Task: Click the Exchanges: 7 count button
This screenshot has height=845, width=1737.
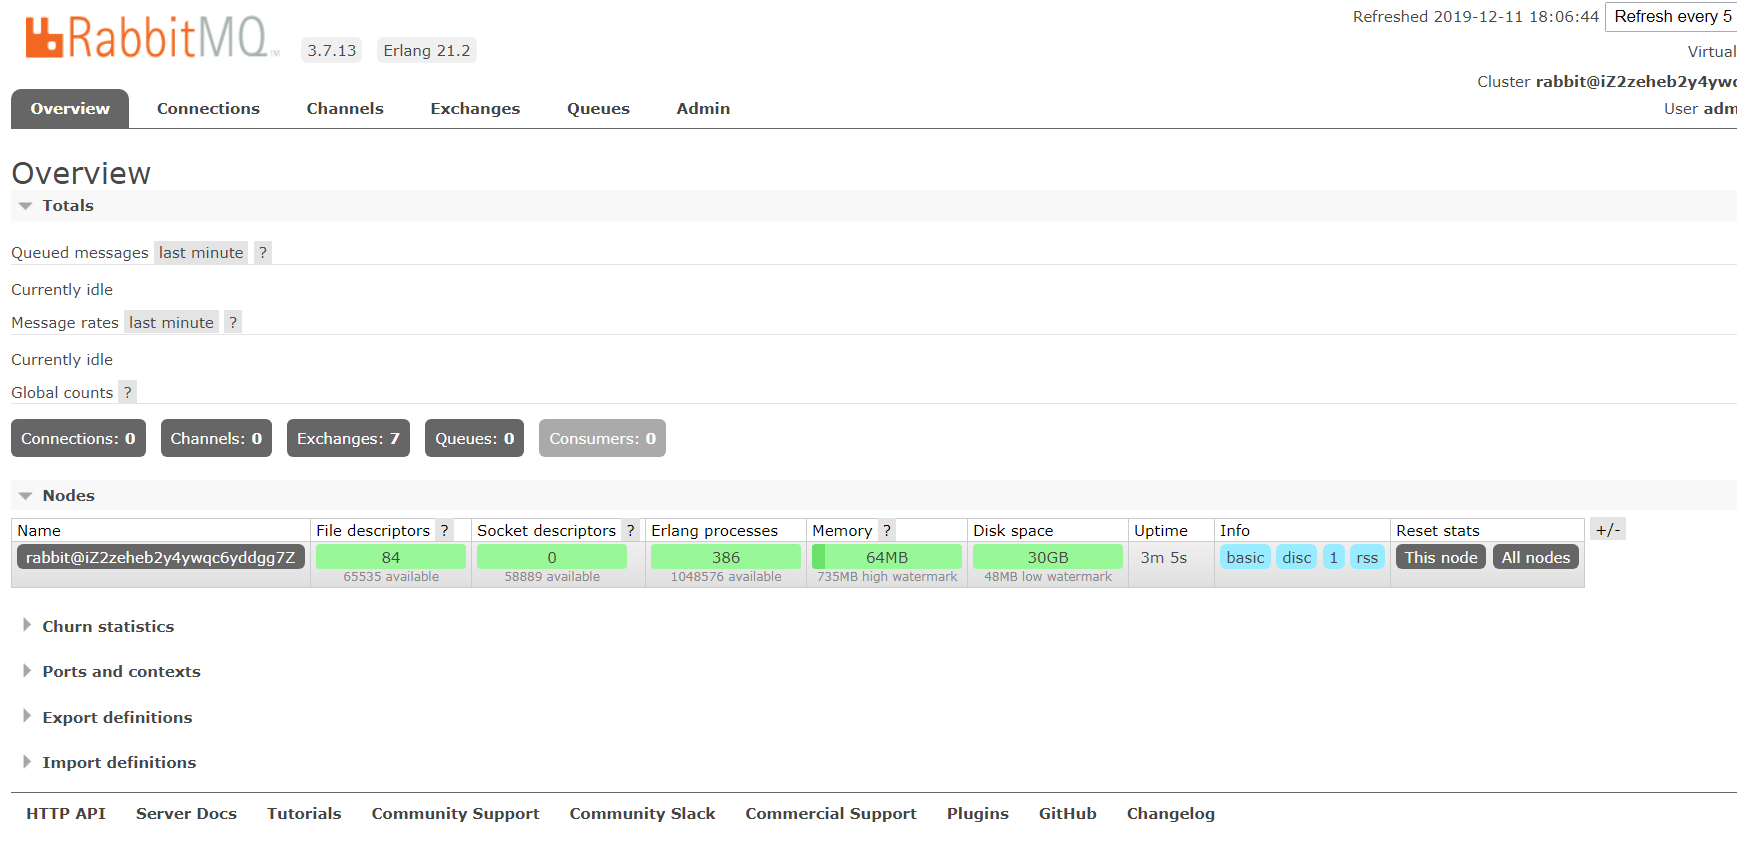Action: click(348, 438)
